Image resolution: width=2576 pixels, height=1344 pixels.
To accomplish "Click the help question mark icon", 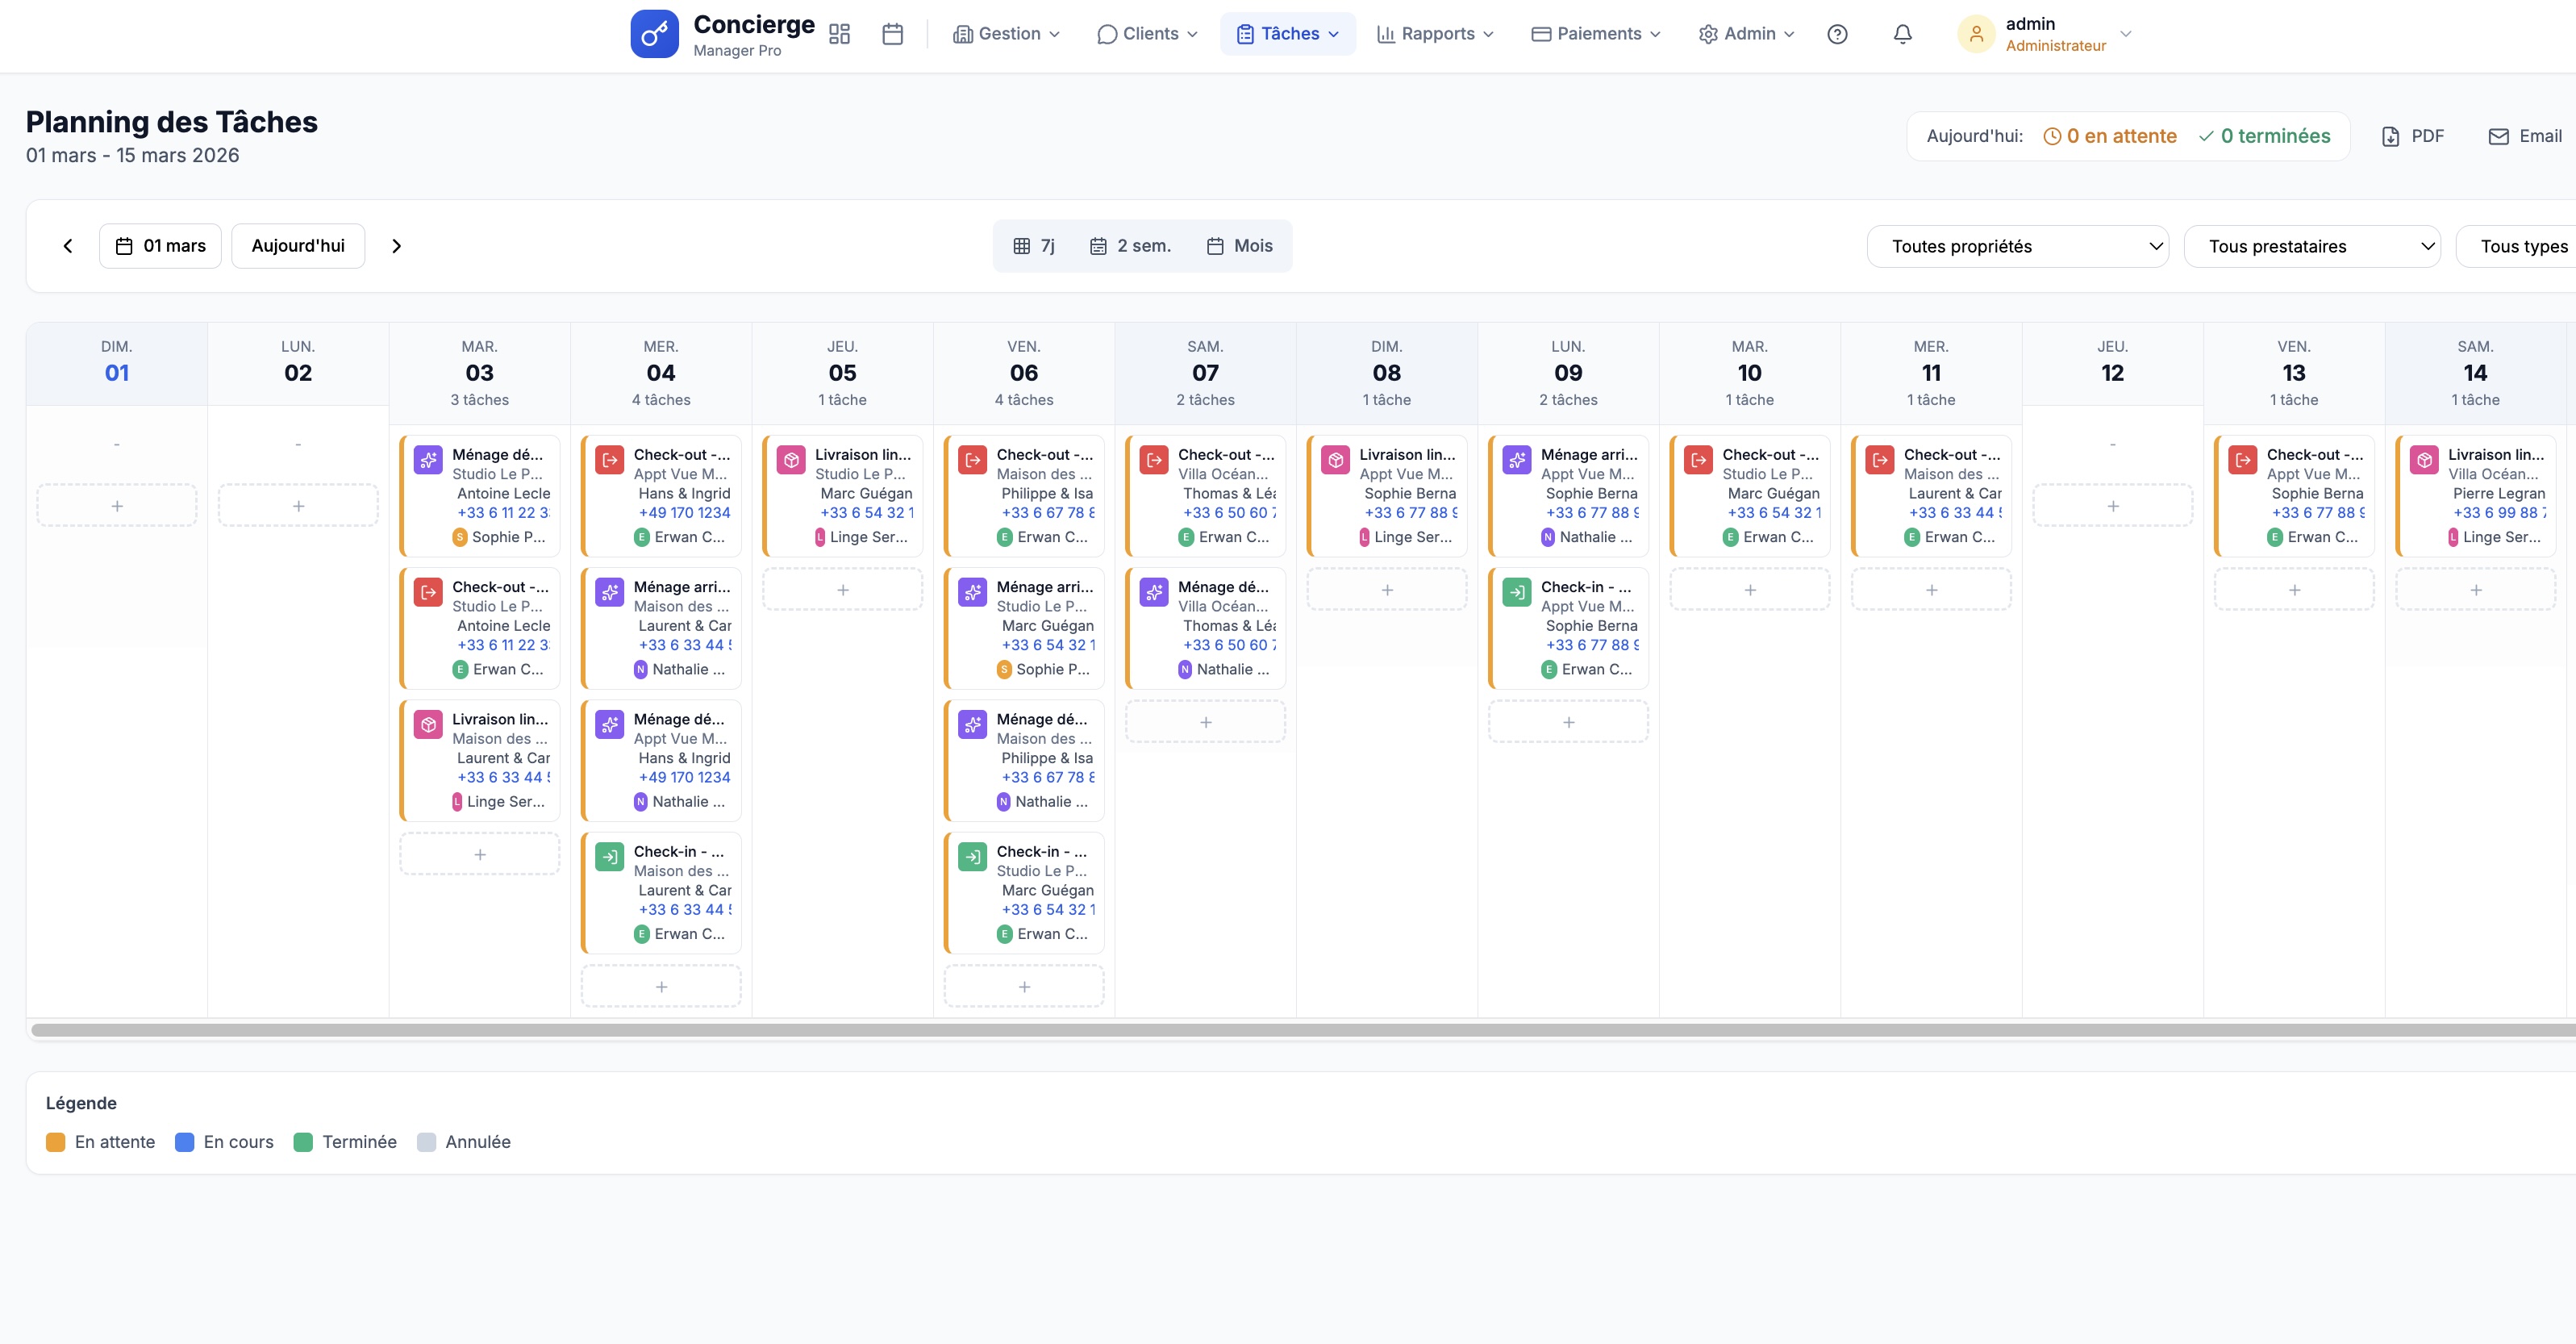I will [1838, 33].
